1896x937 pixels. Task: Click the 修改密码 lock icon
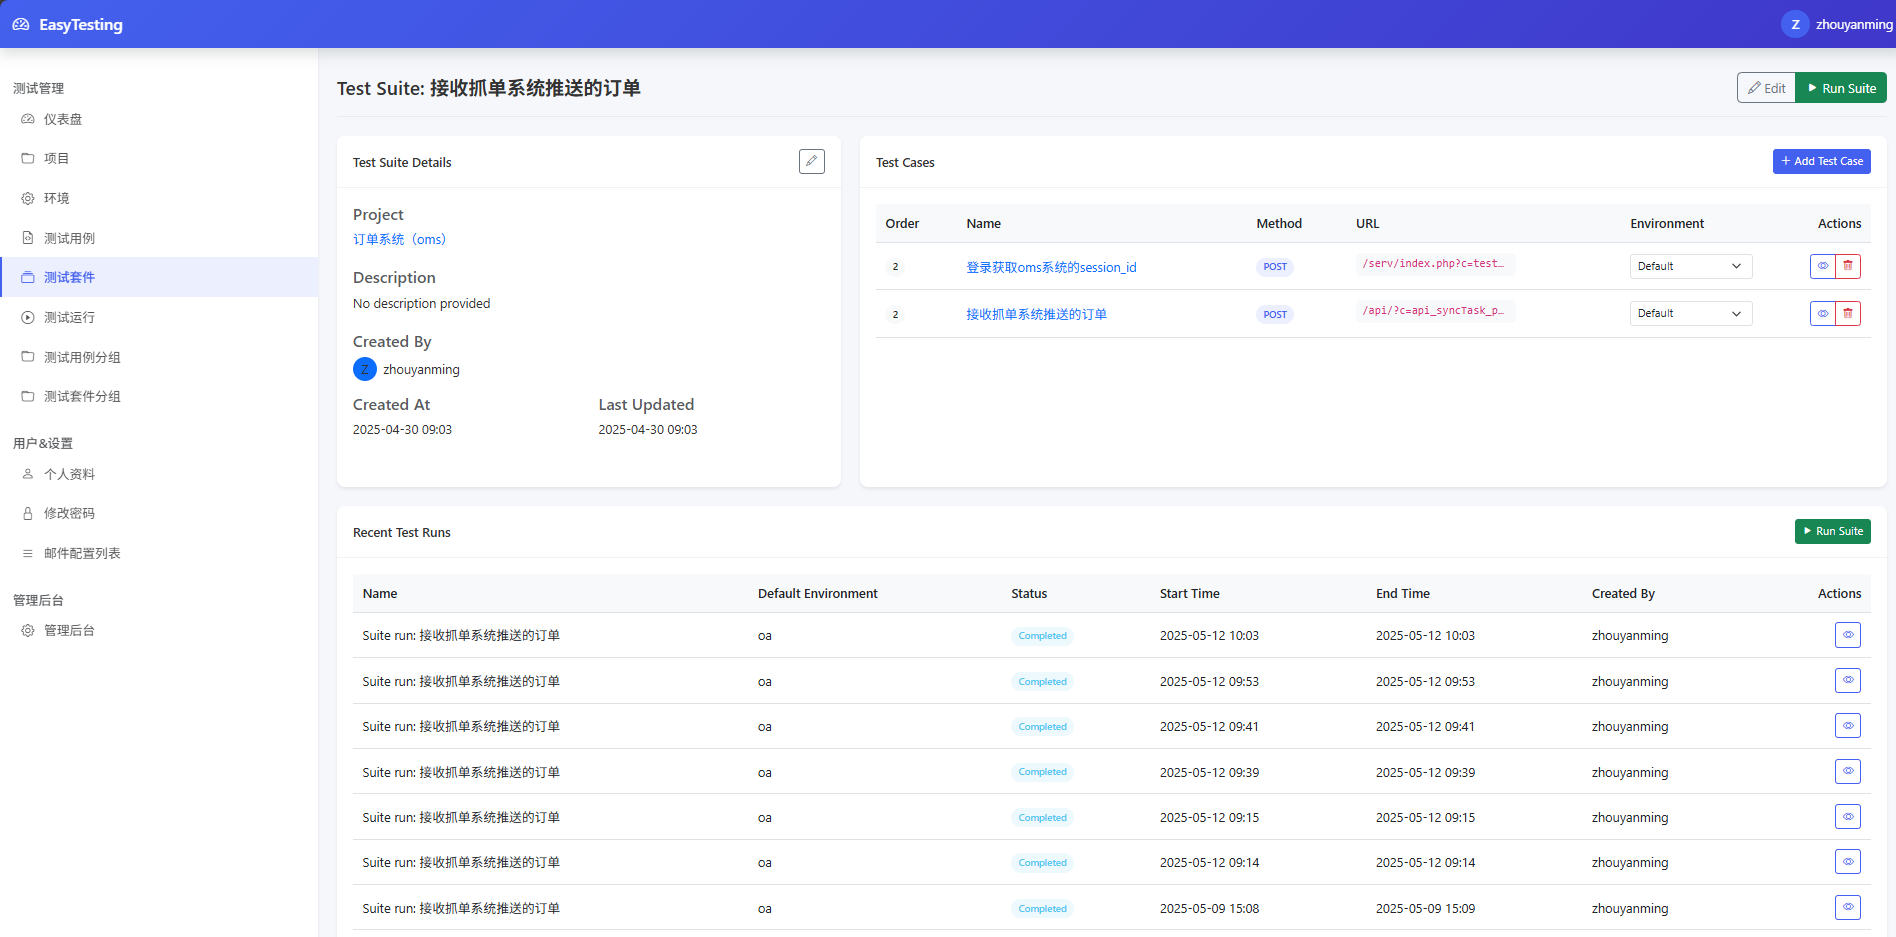click(x=28, y=513)
